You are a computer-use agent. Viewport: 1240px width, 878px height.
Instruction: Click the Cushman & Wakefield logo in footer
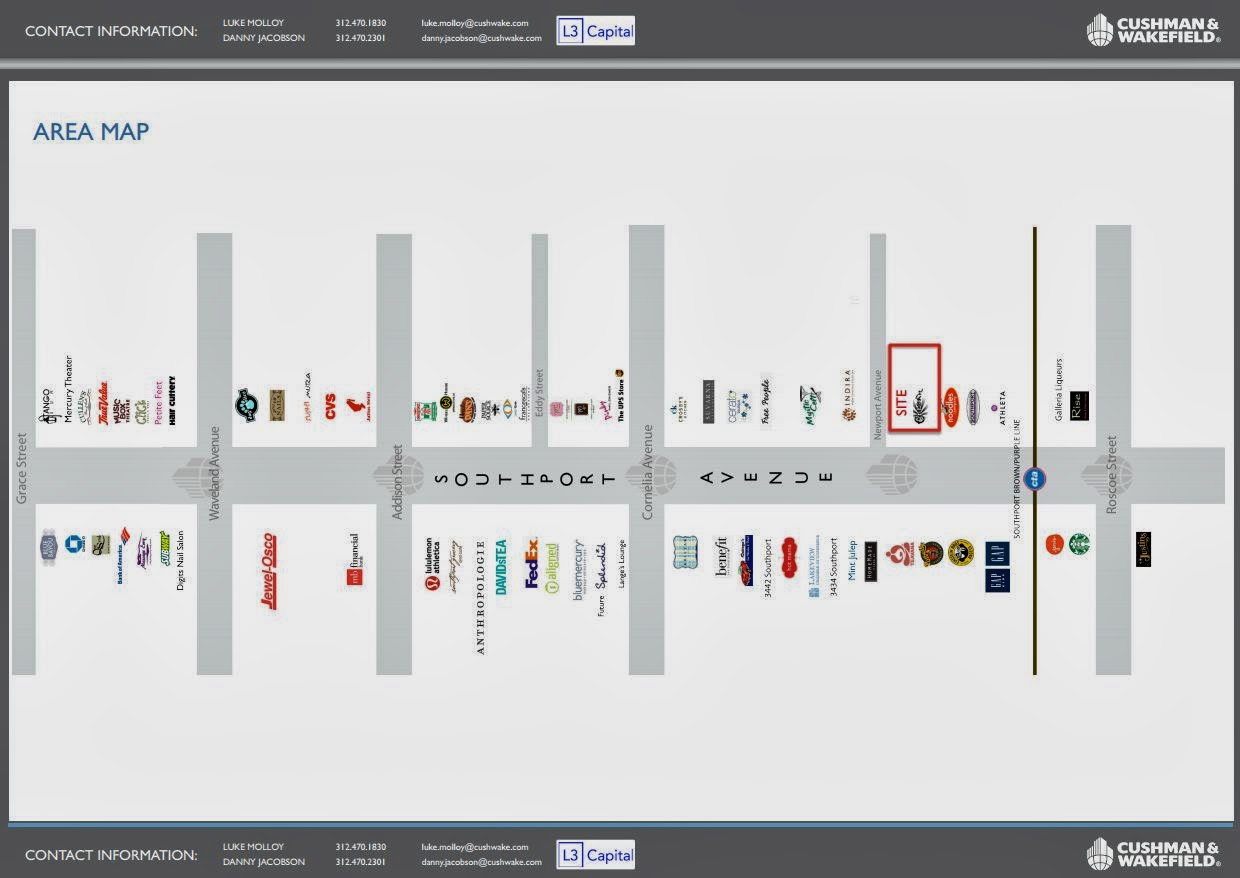1154,854
